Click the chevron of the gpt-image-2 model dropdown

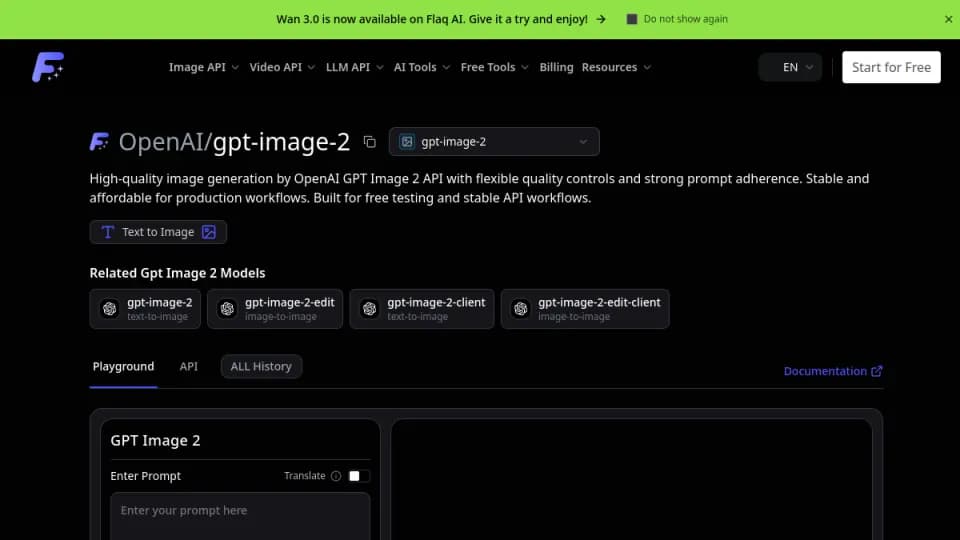coord(583,142)
